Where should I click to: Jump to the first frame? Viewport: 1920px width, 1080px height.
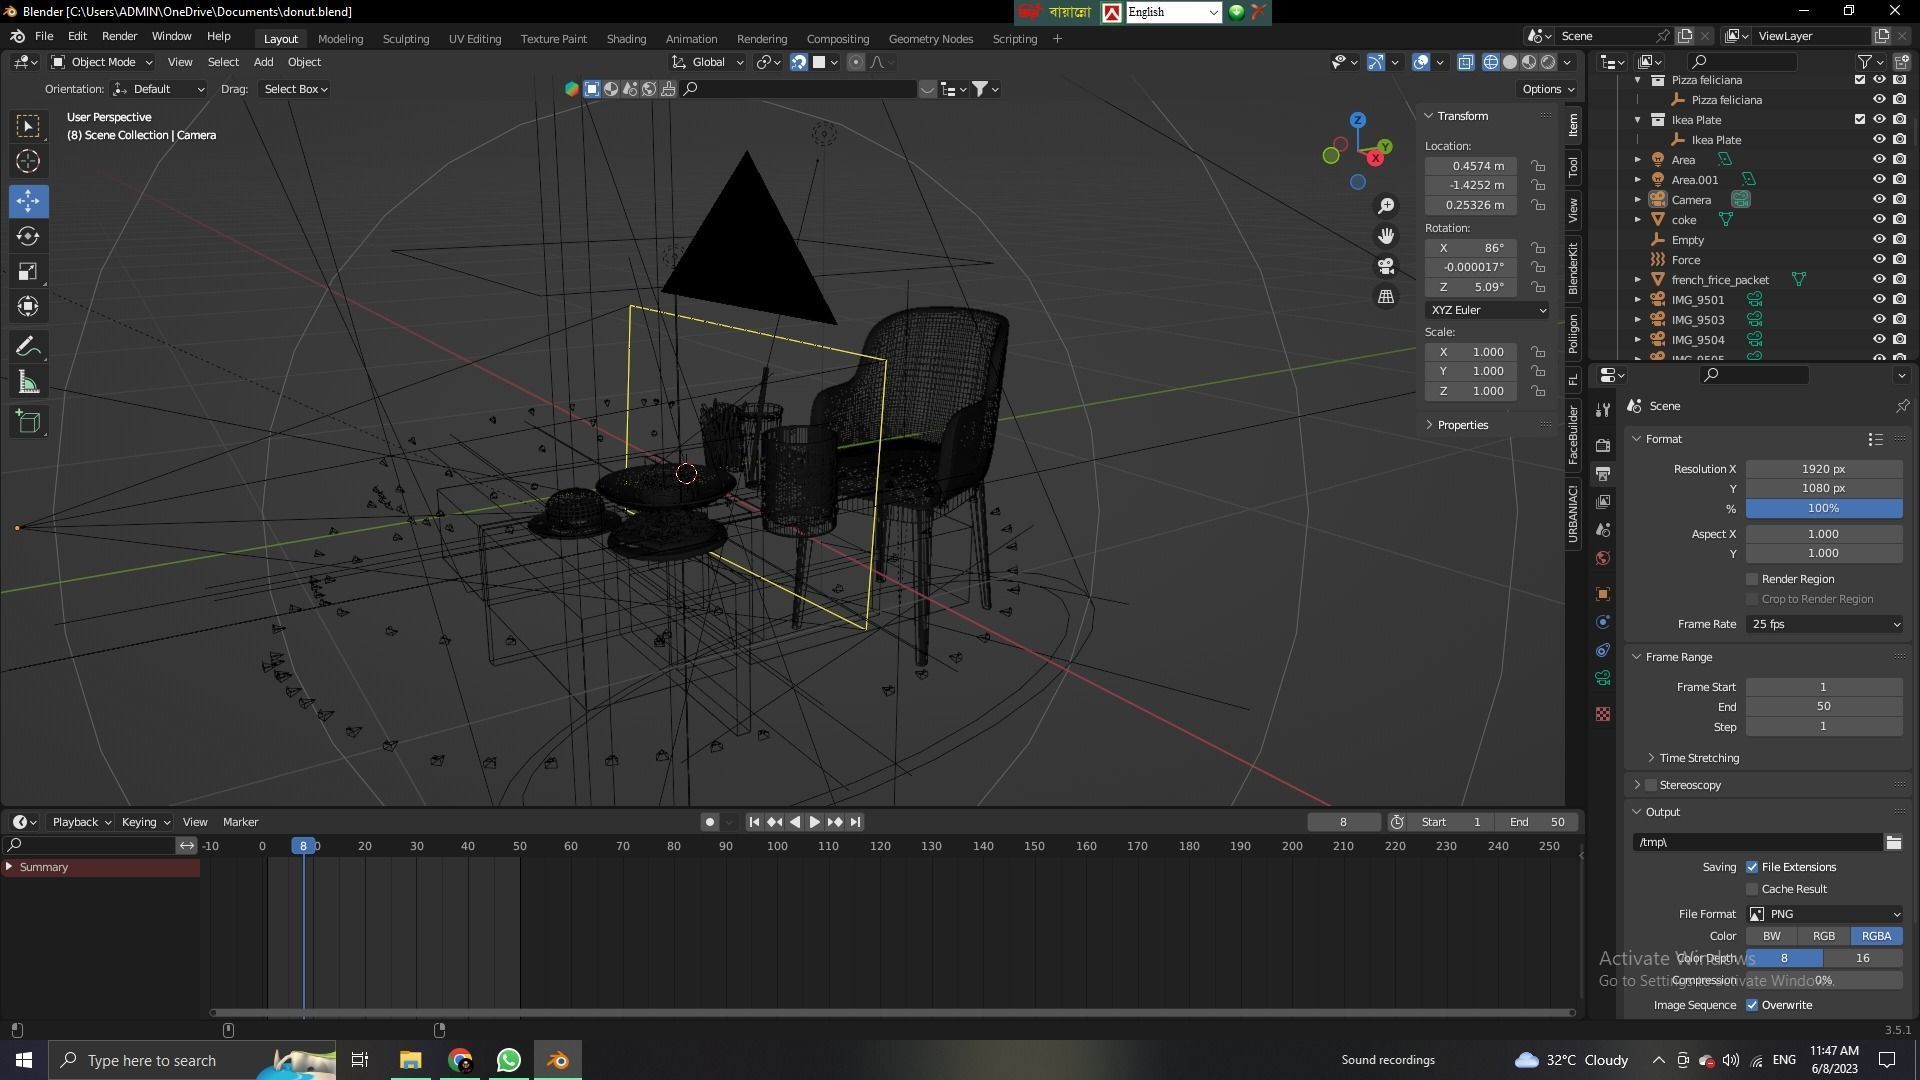pyautogui.click(x=754, y=822)
